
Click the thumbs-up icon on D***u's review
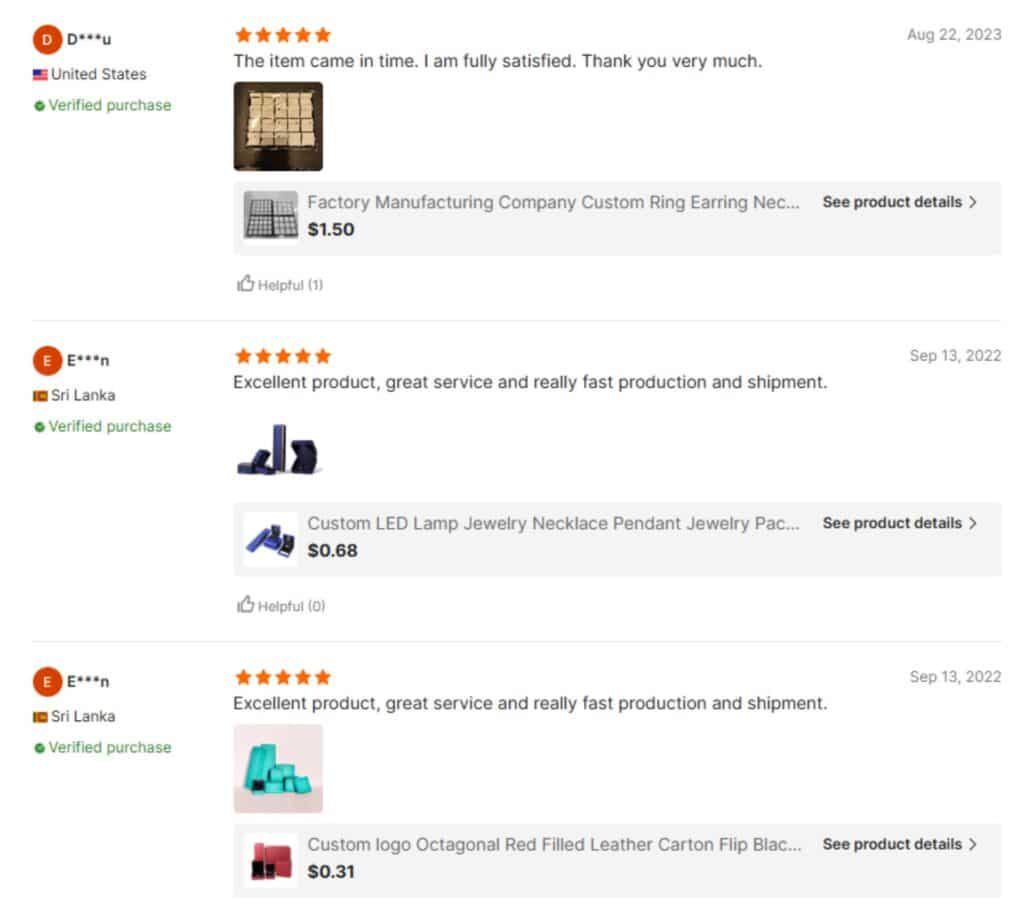(245, 284)
